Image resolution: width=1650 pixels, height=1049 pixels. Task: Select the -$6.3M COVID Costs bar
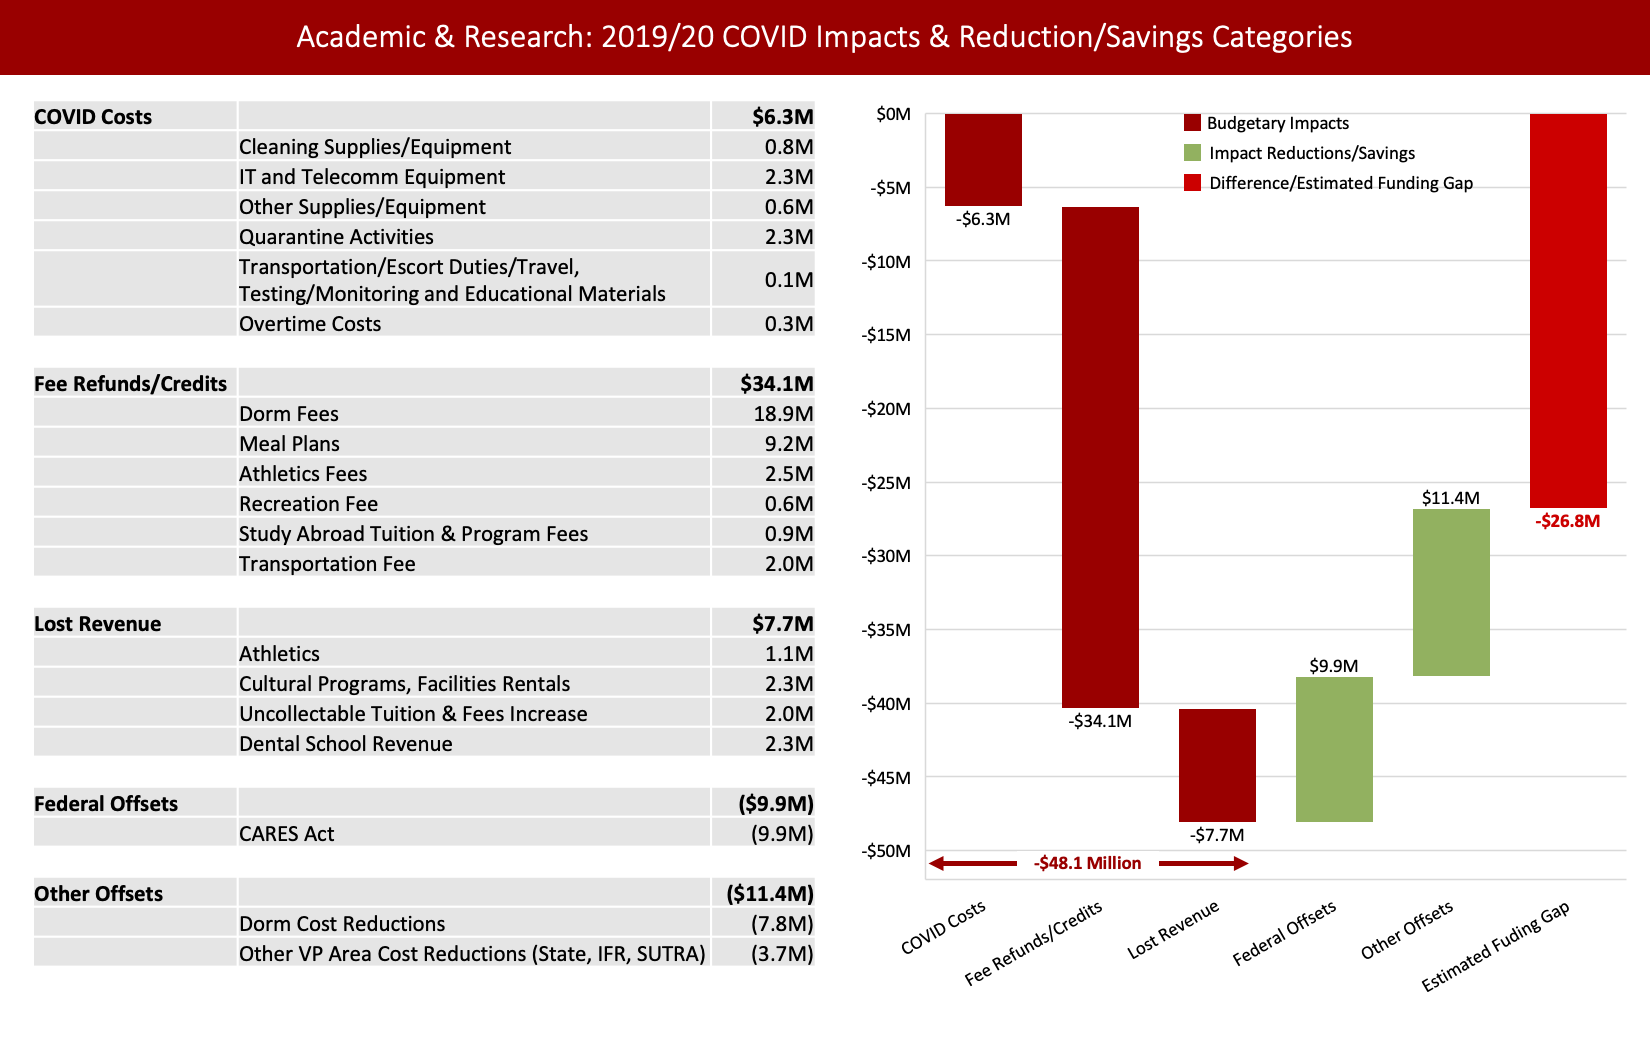[x=982, y=155]
